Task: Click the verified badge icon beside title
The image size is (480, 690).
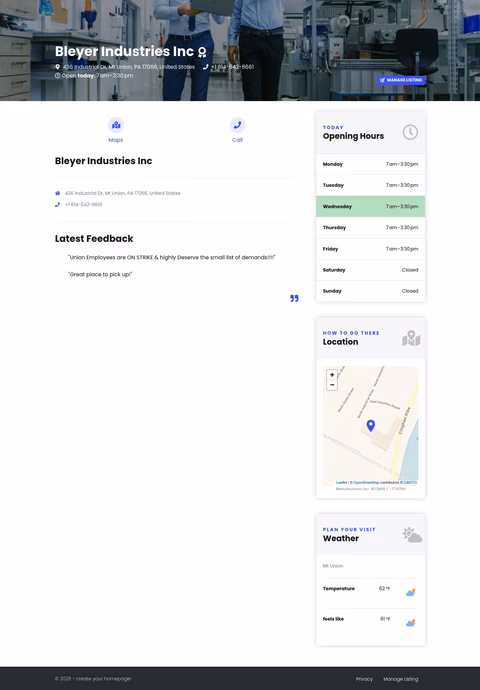Action: pyautogui.click(x=202, y=52)
